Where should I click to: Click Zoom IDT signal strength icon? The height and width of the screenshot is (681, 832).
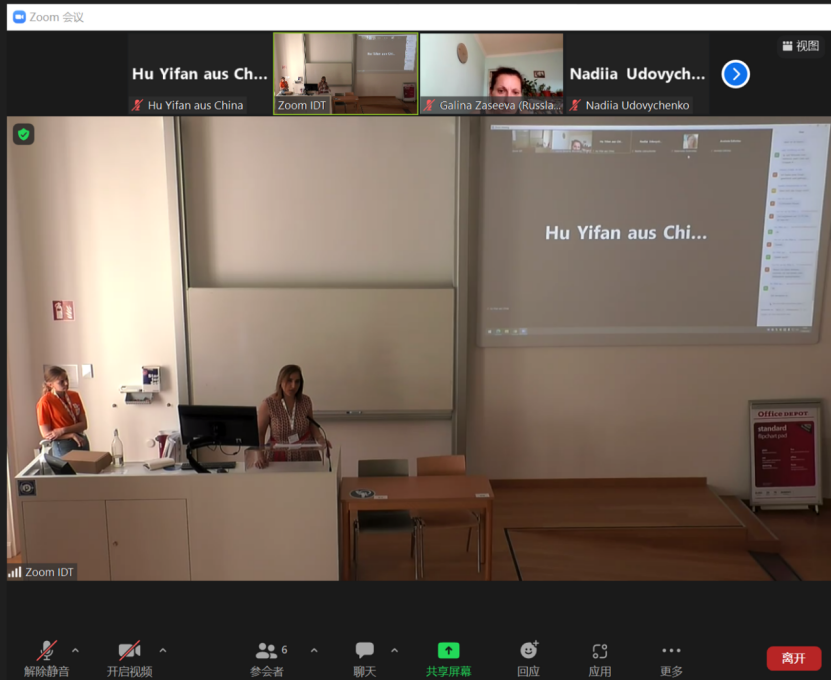15,572
